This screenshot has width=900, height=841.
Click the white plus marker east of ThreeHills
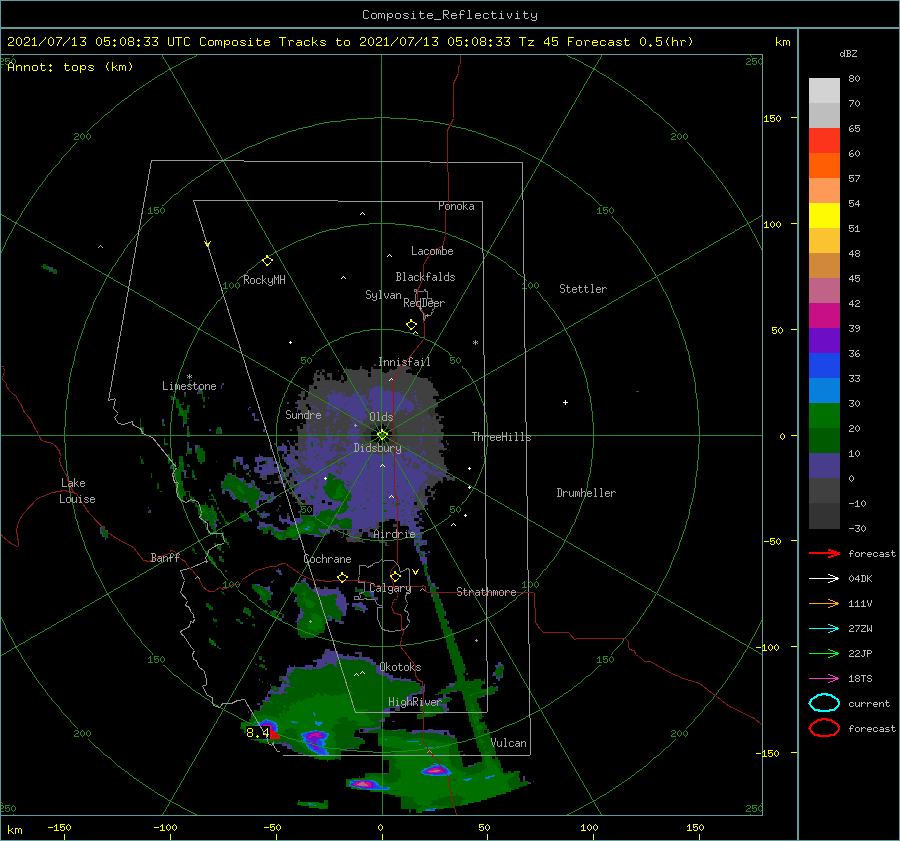565,402
